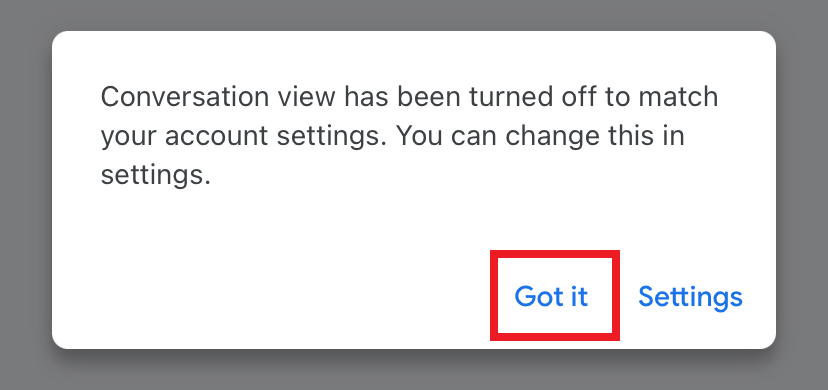
Task: Go to Settings to change Conversation view
Action: (x=690, y=296)
